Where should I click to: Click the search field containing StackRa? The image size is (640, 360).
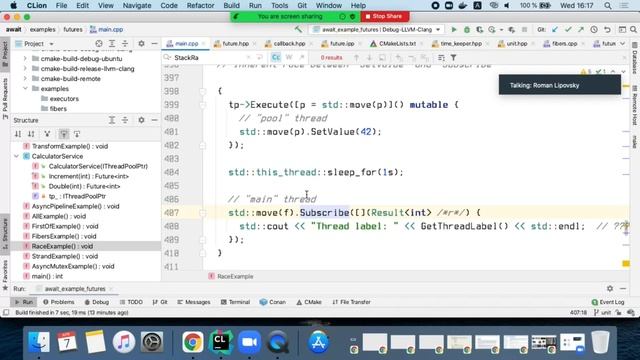[208, 58]
